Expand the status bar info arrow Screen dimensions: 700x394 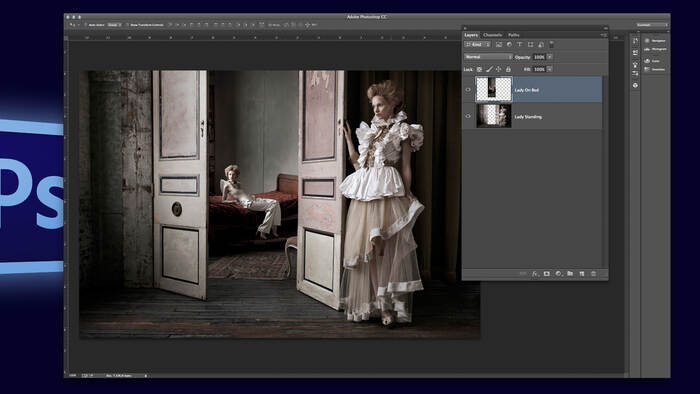tap(146, 376)
